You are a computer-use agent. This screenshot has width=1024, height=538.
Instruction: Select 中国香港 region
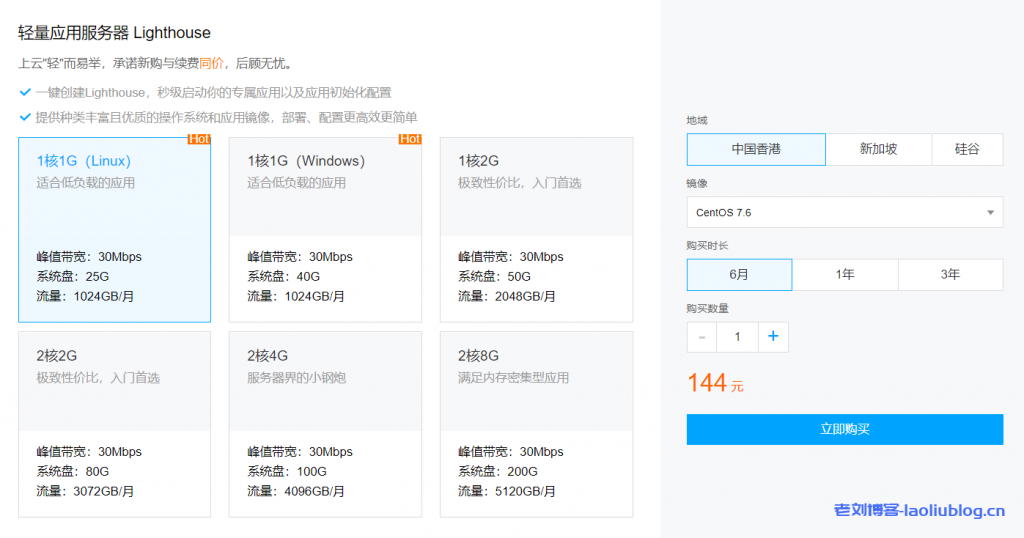pos(756,149)
